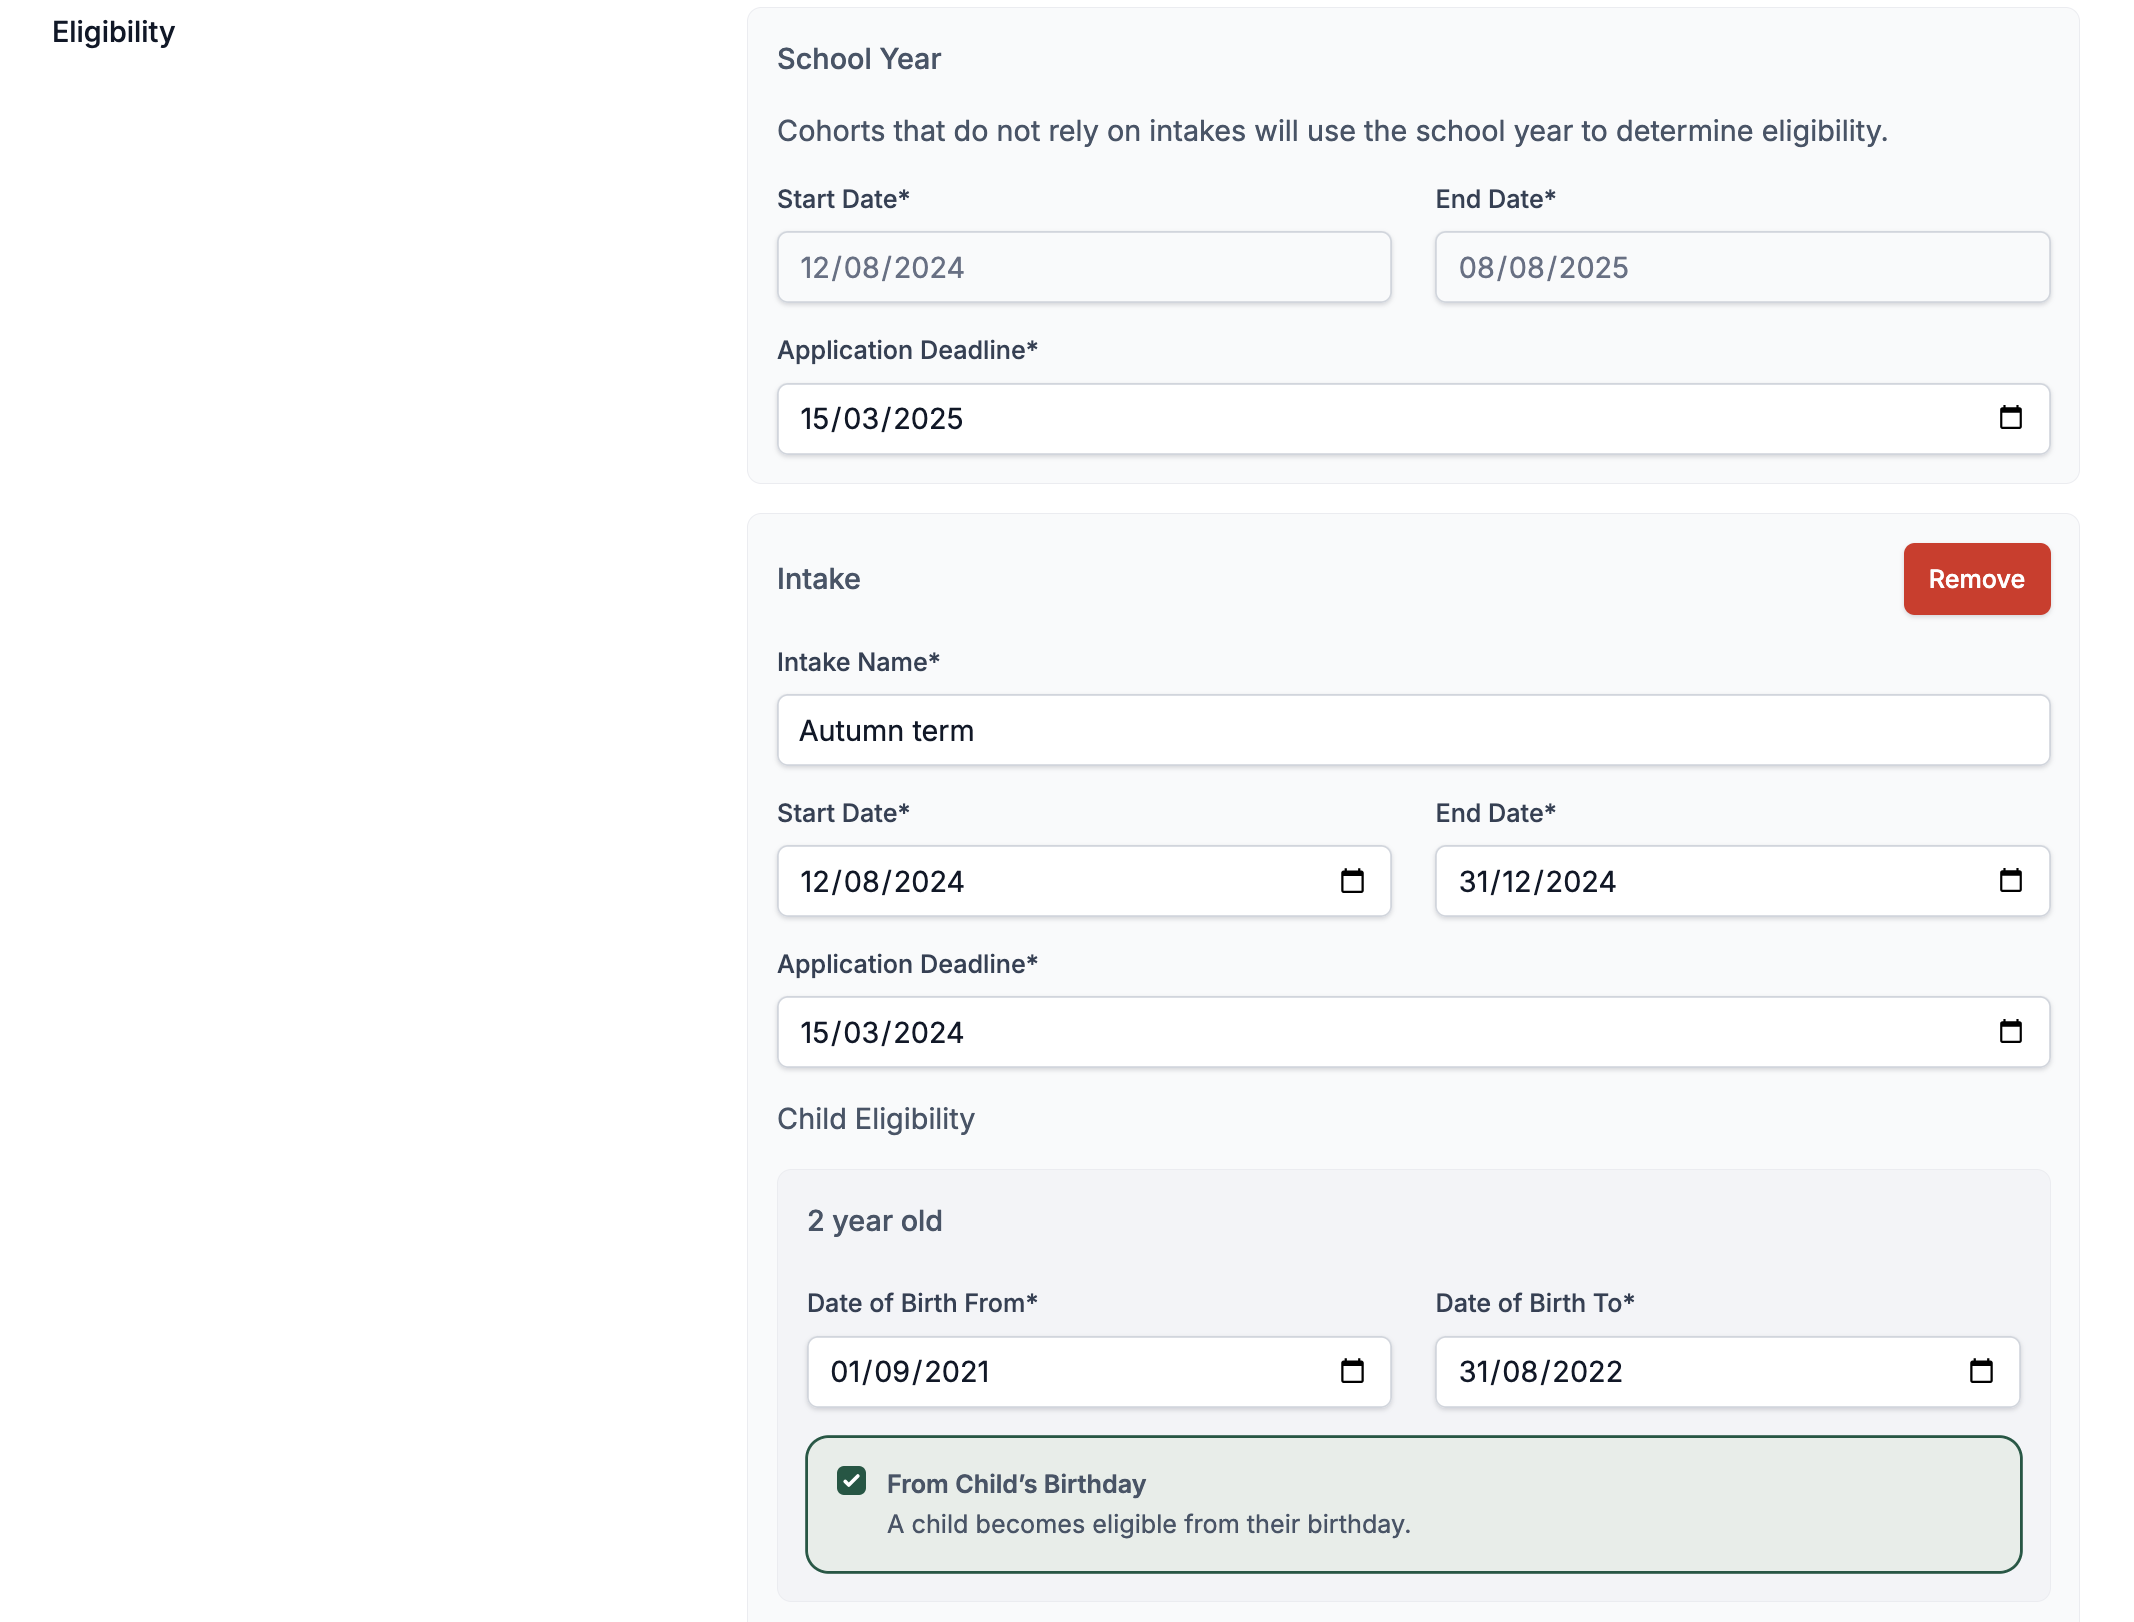Open calendar picker for Date of Birth From
The width and height of the screenshot is (2134, 1622).
(1352, 1371)
